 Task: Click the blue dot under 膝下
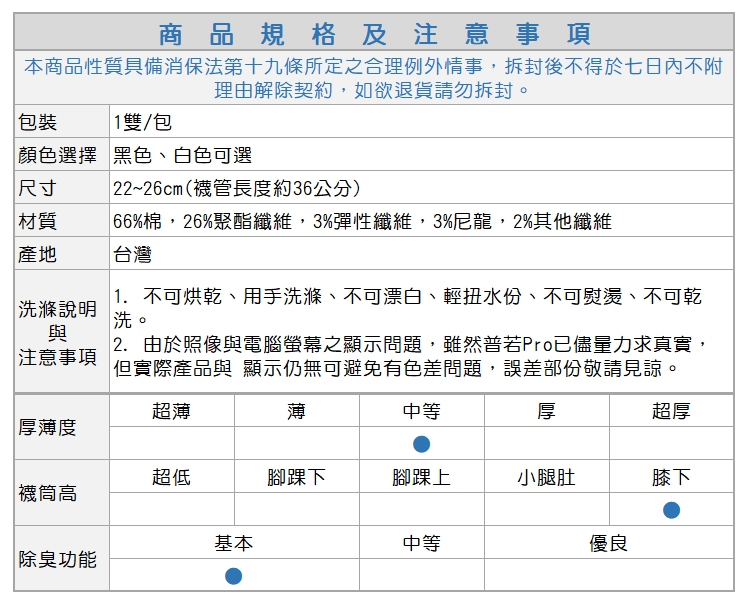point(671,510)
